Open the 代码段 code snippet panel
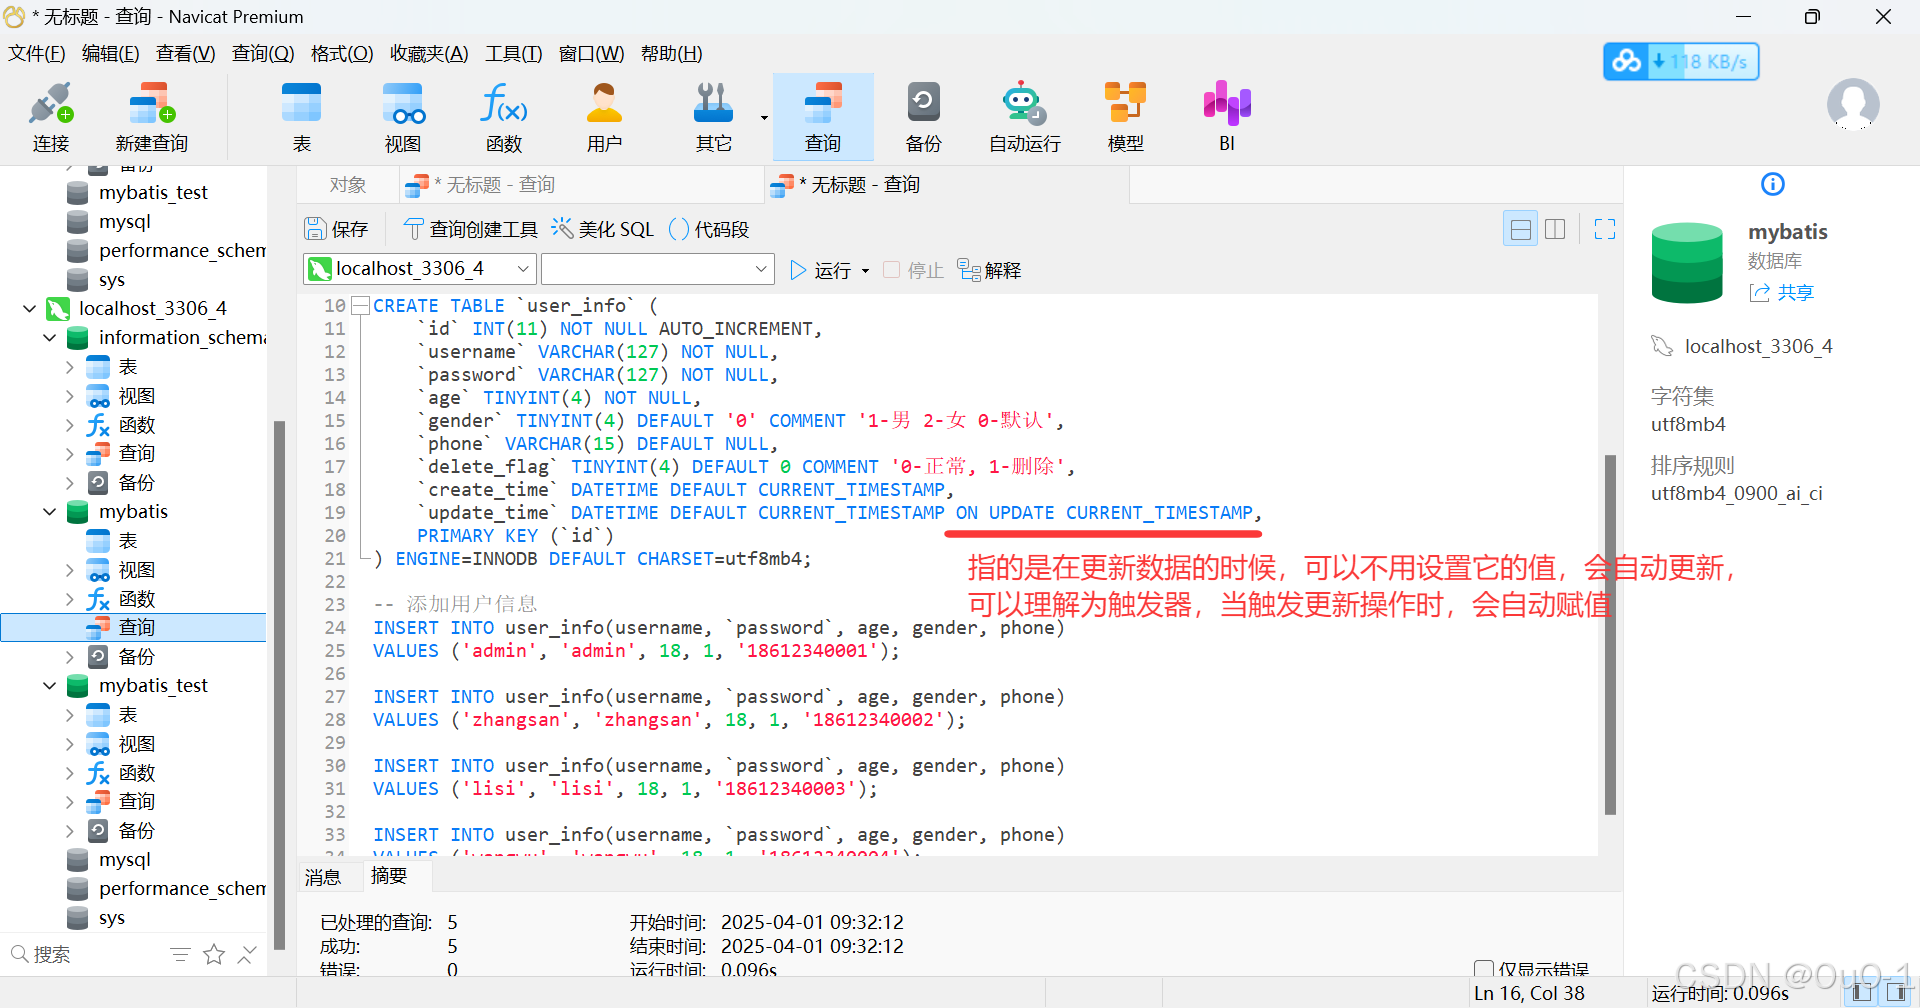Viewport: 1920px width, 1008px height. click(x=708, y=229)
